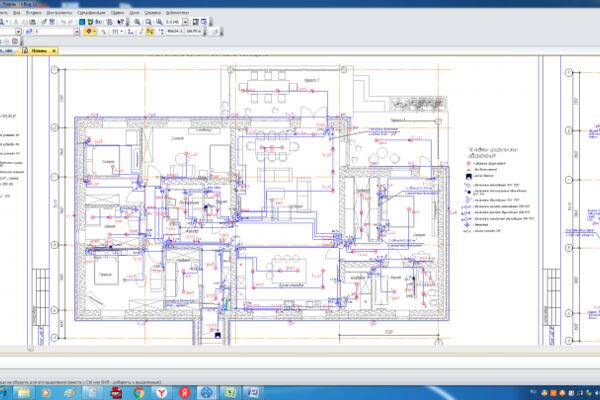Switch to the yellow Планы document tab

39,51
